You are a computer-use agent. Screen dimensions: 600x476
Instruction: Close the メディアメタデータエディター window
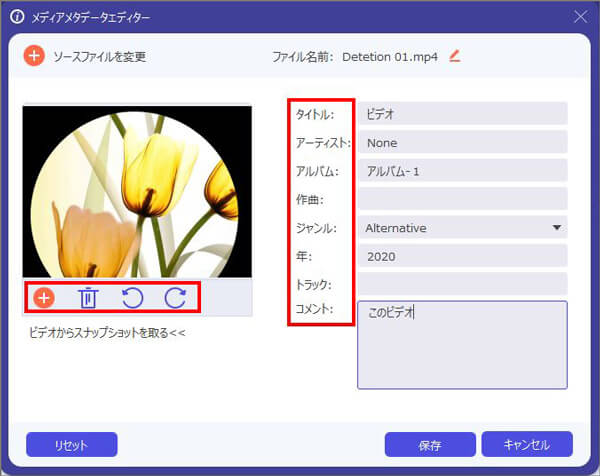pos(580,16)
